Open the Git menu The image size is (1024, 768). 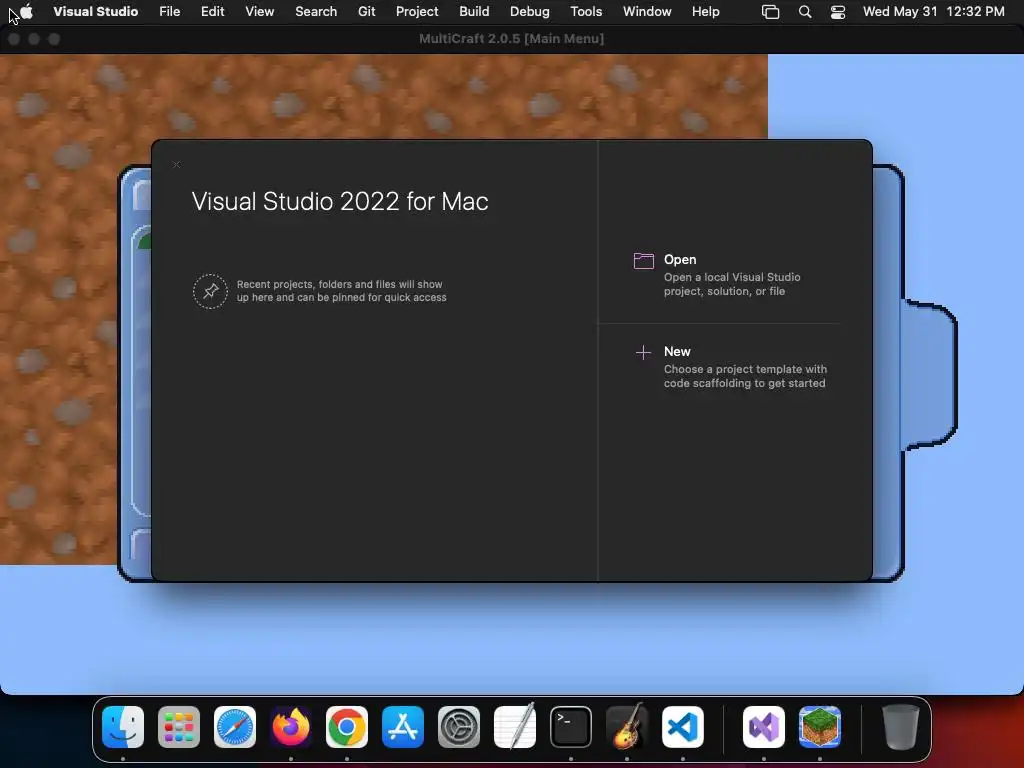coord(366,11)
